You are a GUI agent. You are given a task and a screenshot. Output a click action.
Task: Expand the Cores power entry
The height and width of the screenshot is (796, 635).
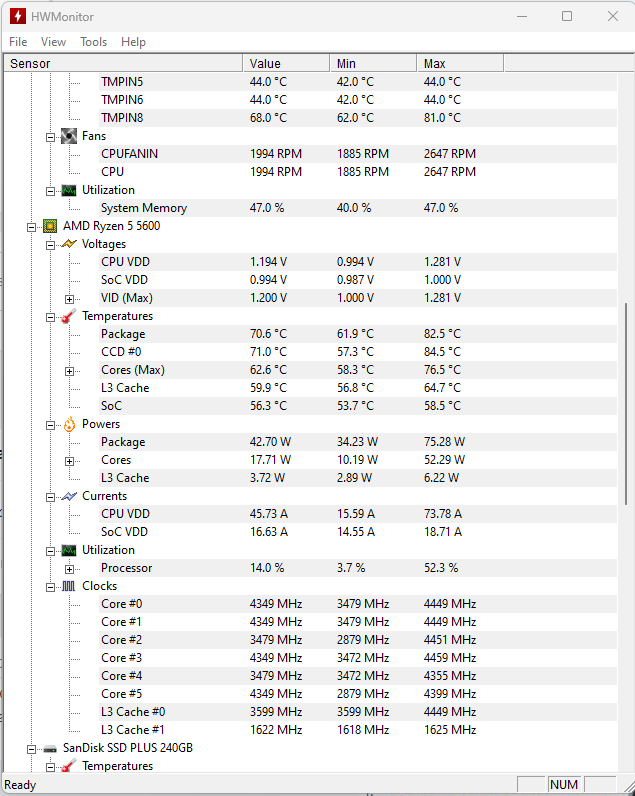69,461
